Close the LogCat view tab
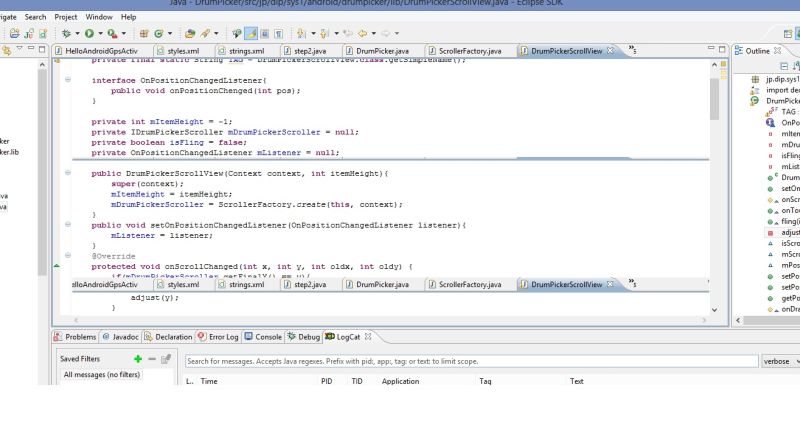Screen dimensions: 800x438 (368, 336)
